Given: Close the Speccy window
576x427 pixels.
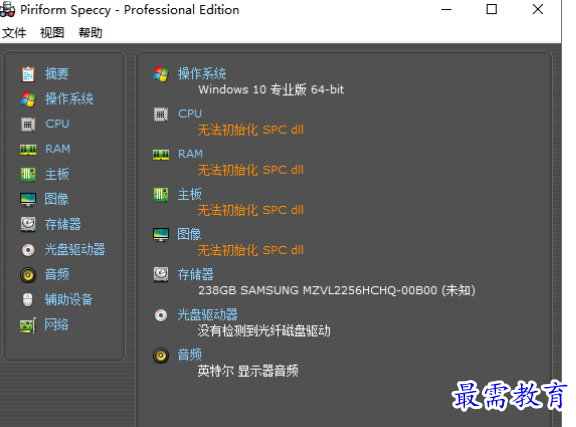Looking at the screenshot, I should (x=538, y=10).
